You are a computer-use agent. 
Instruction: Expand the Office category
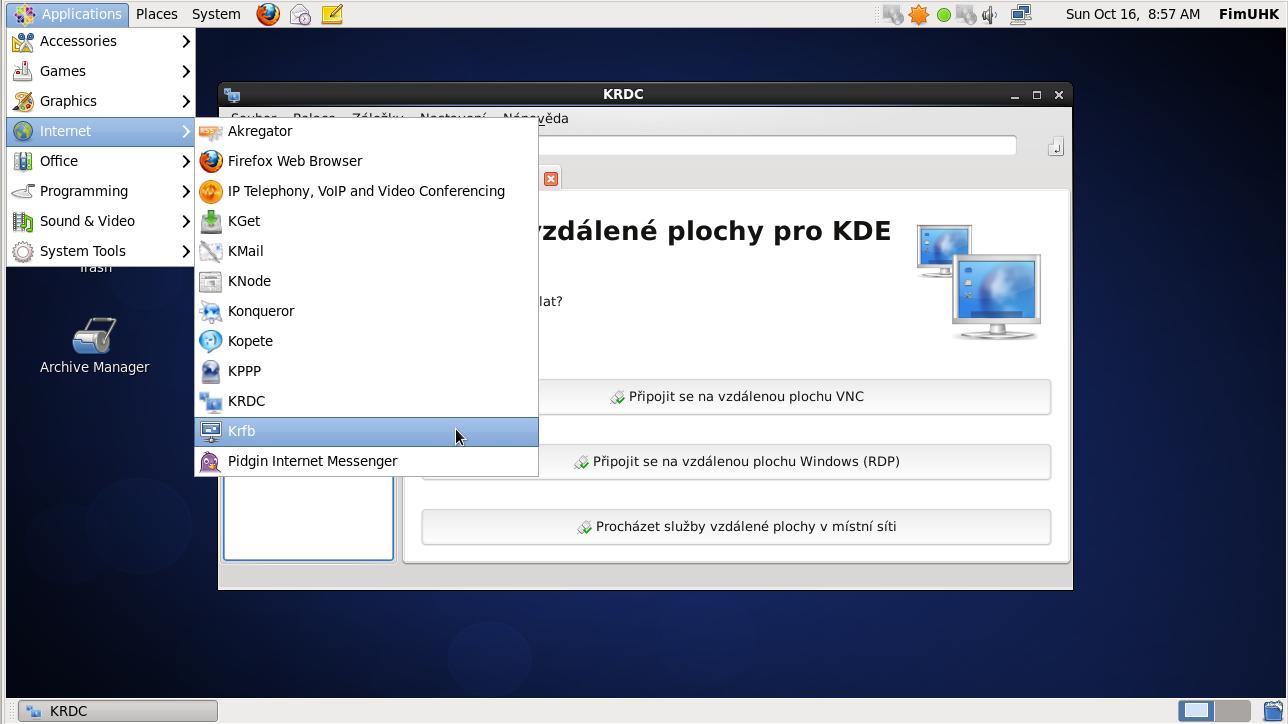click(101, 161)
